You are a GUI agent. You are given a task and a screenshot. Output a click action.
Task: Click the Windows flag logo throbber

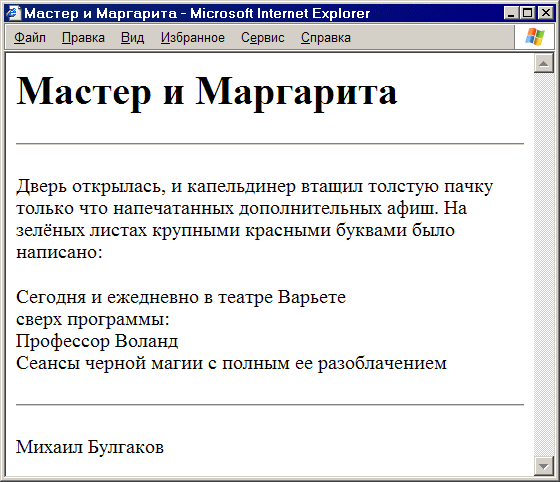(535, 37)
